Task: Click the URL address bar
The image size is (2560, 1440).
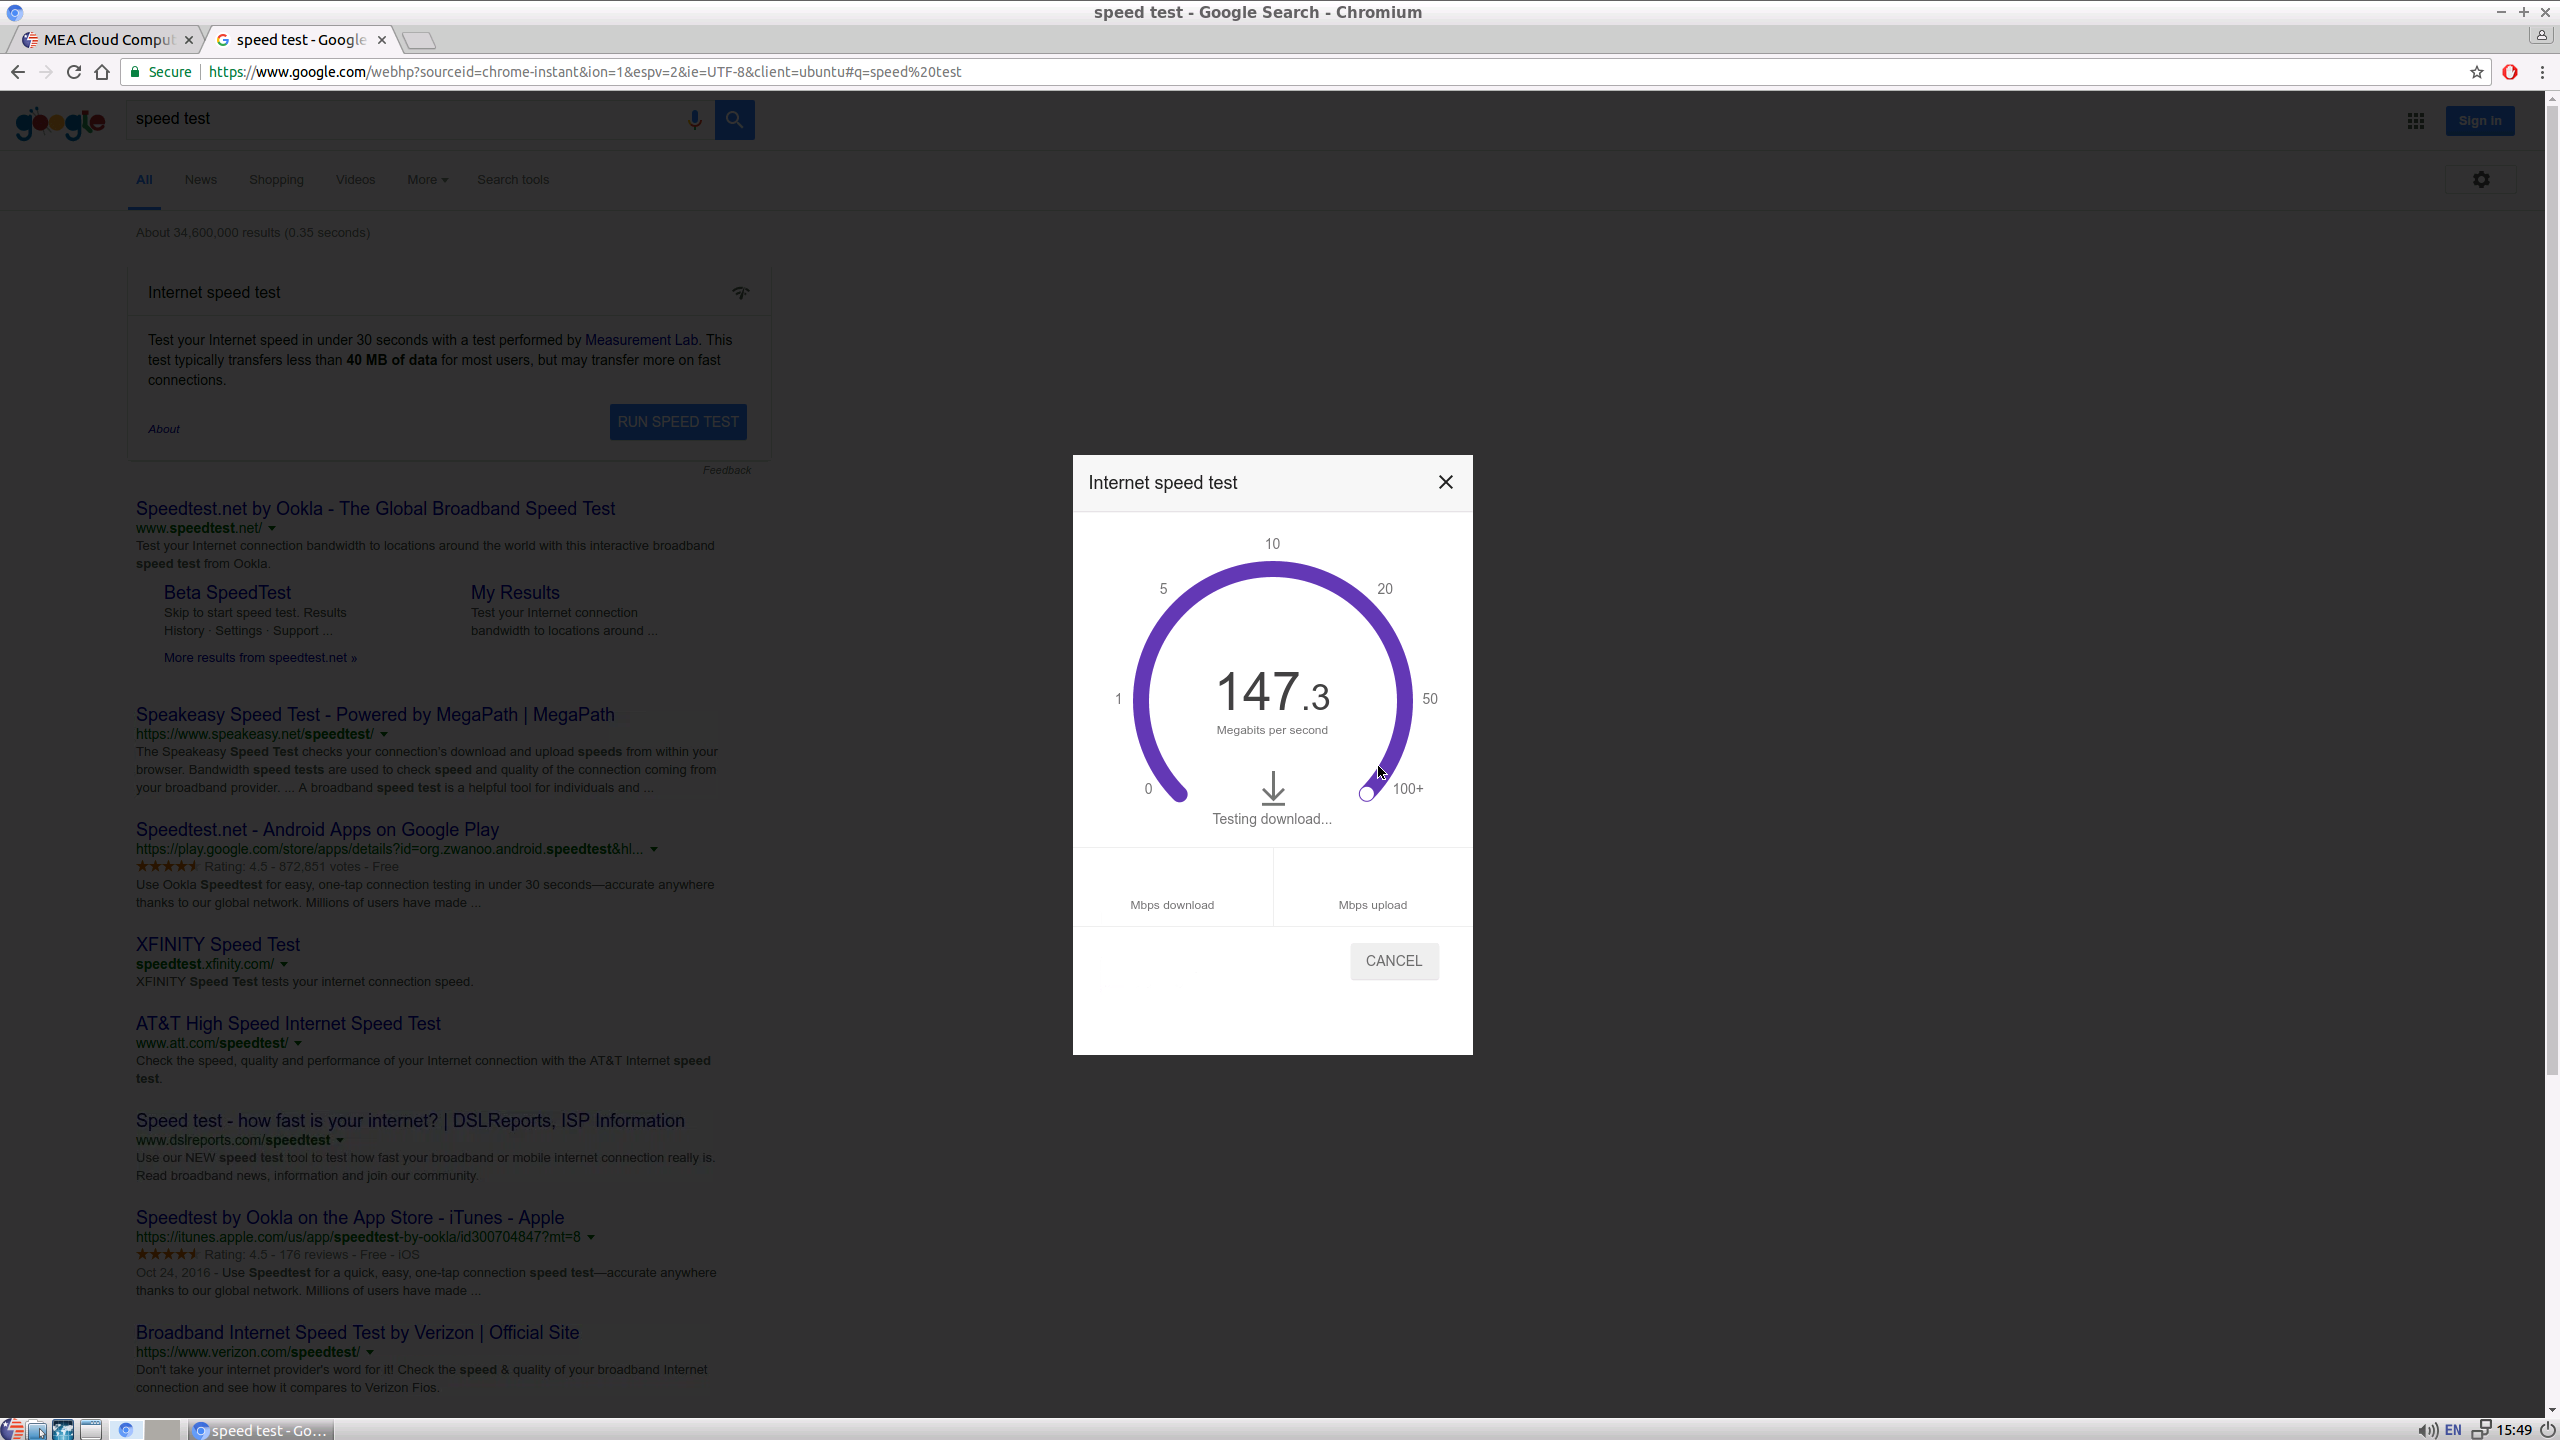Action: [1300, 72]
